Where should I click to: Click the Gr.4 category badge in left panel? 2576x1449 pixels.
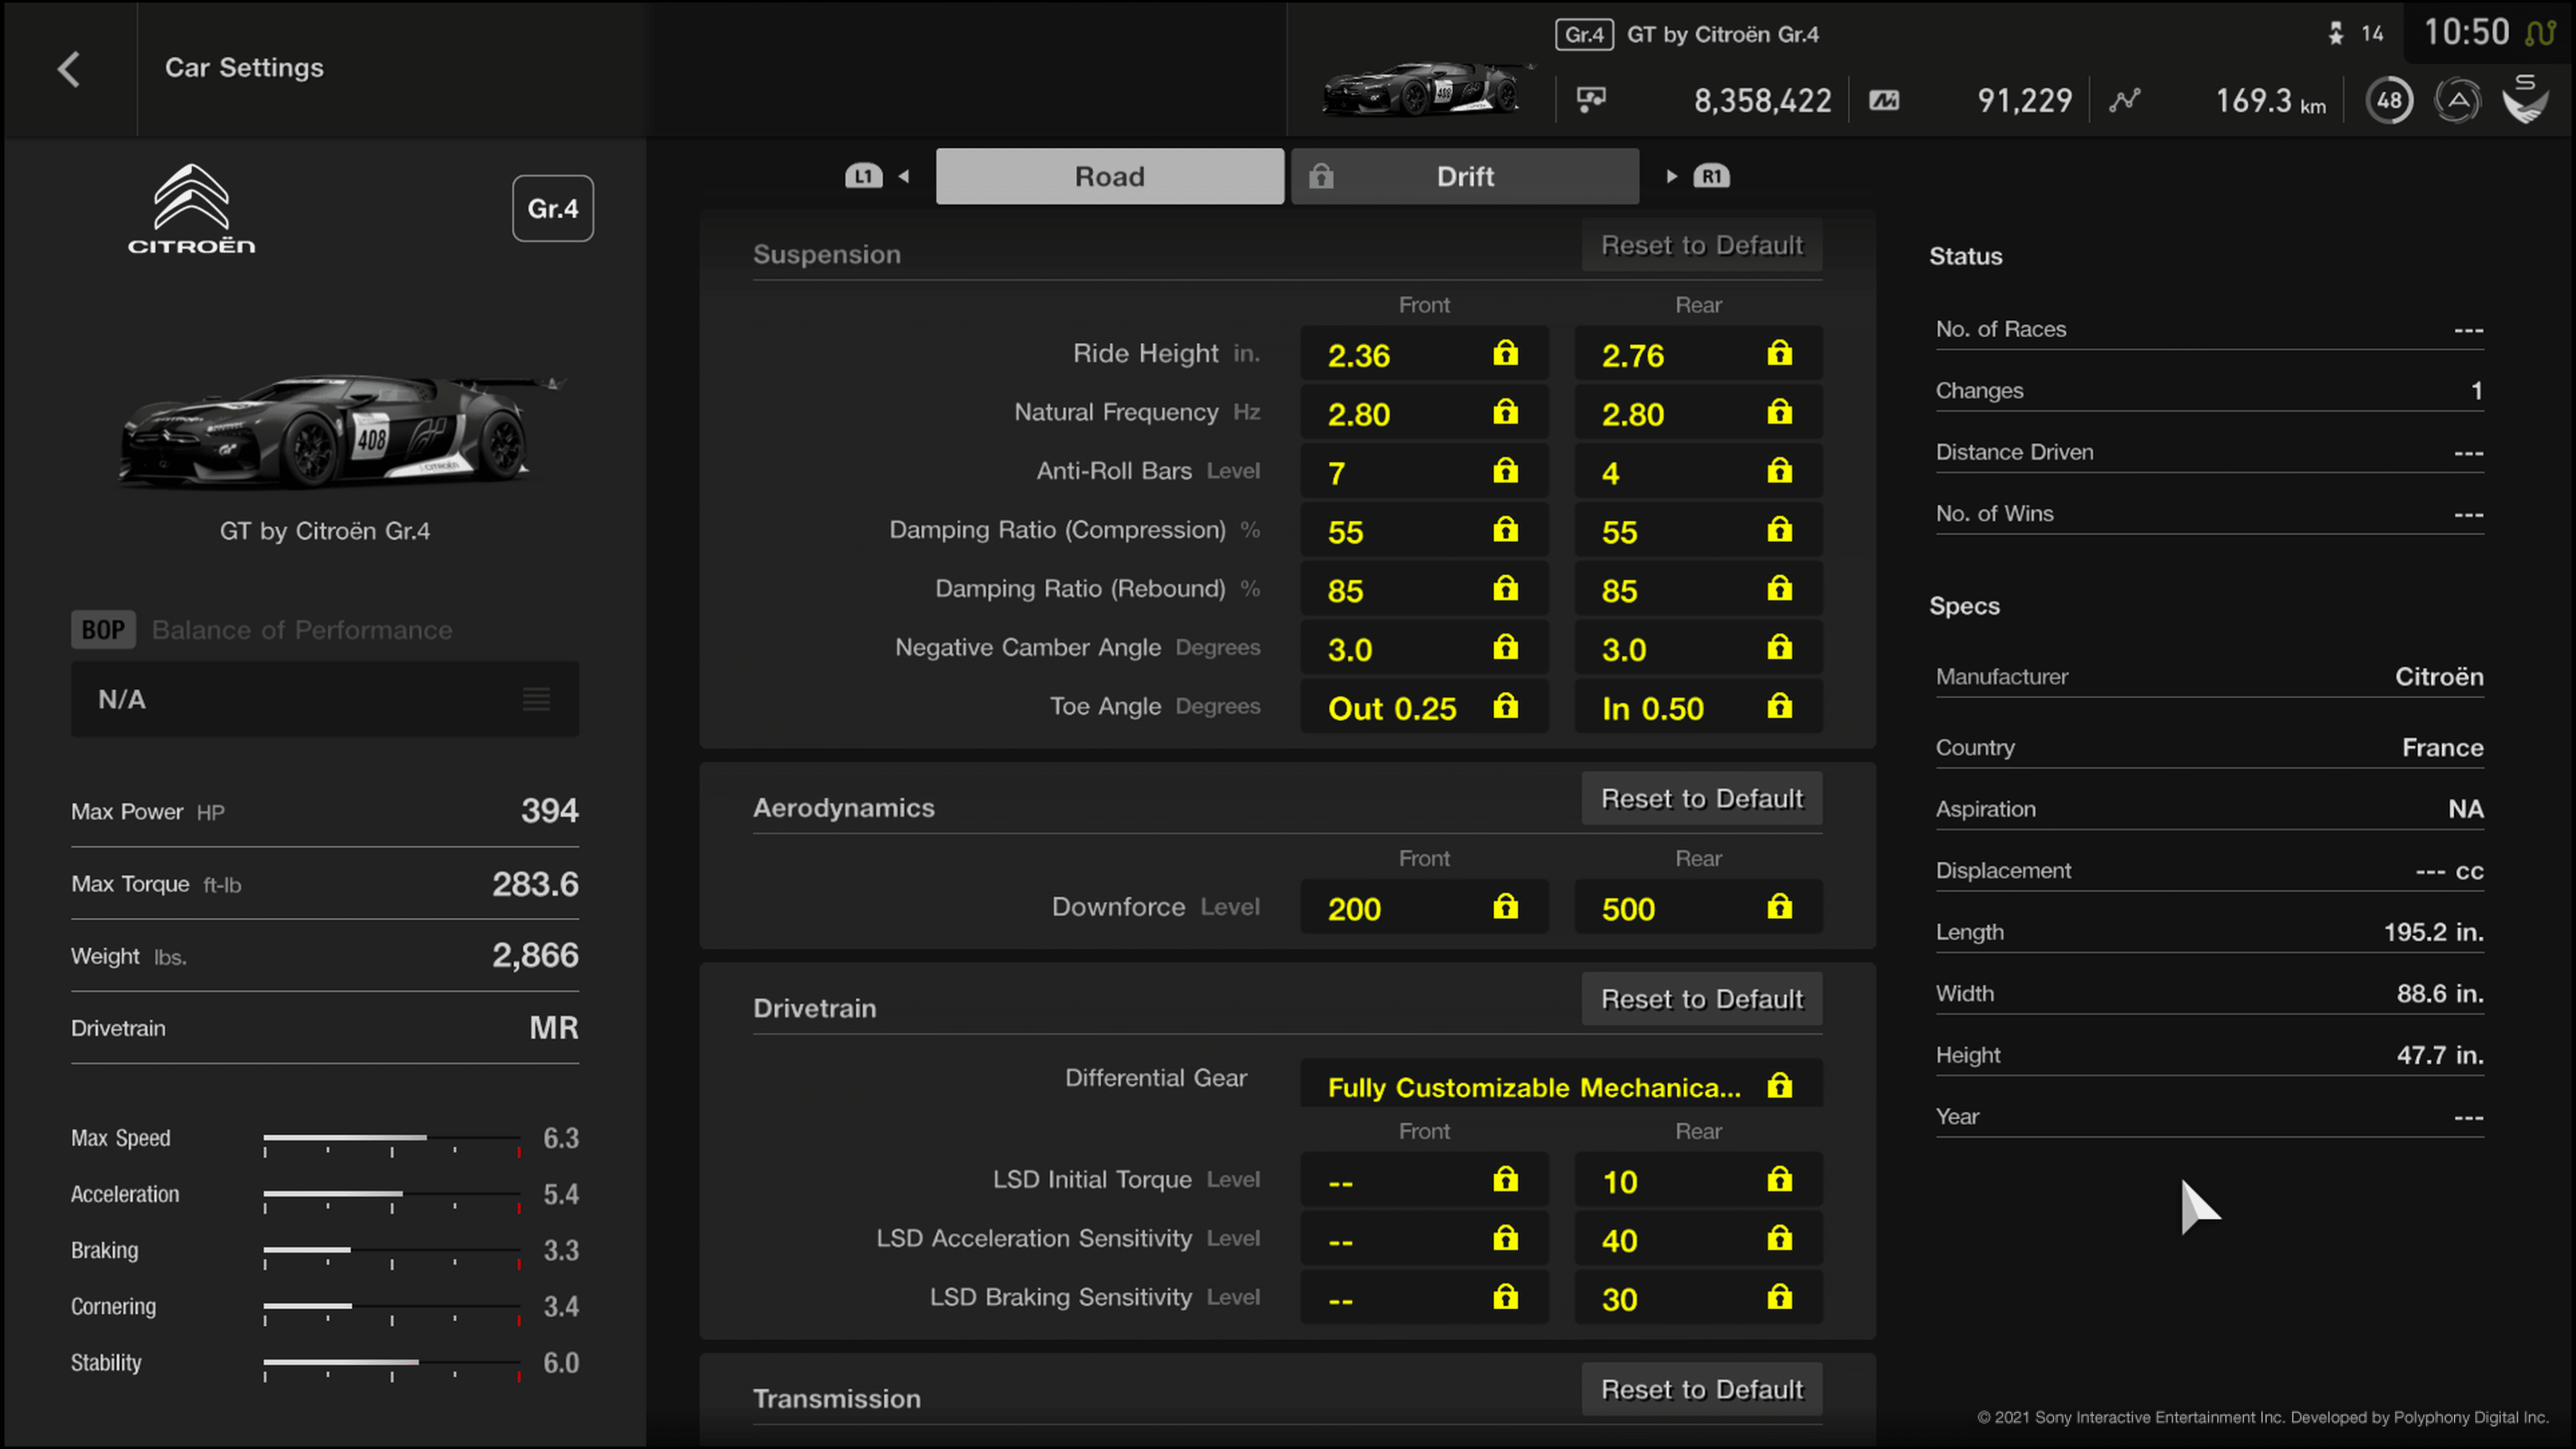point(553,208)
